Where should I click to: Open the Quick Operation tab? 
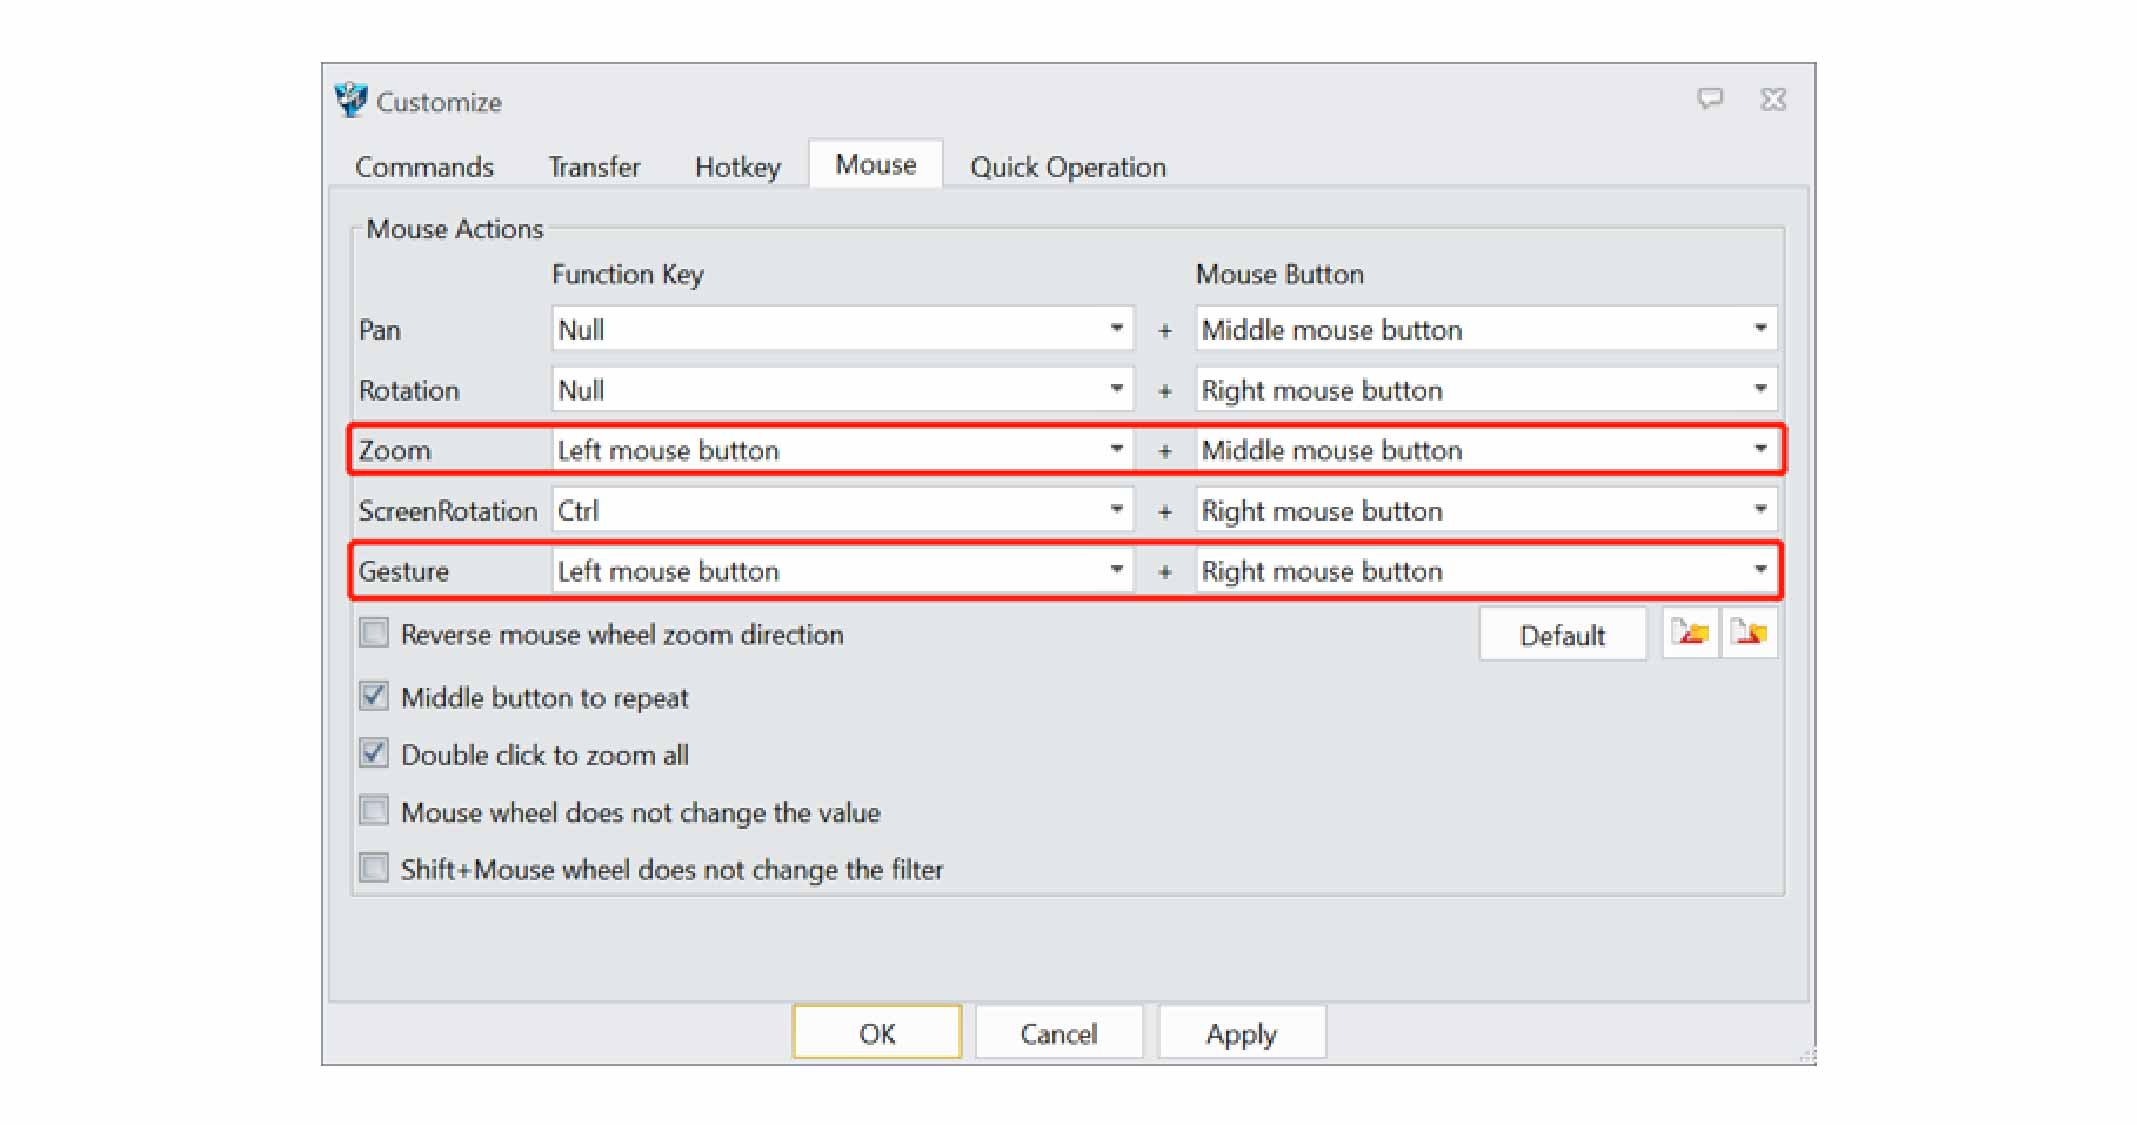(1067, 167)
